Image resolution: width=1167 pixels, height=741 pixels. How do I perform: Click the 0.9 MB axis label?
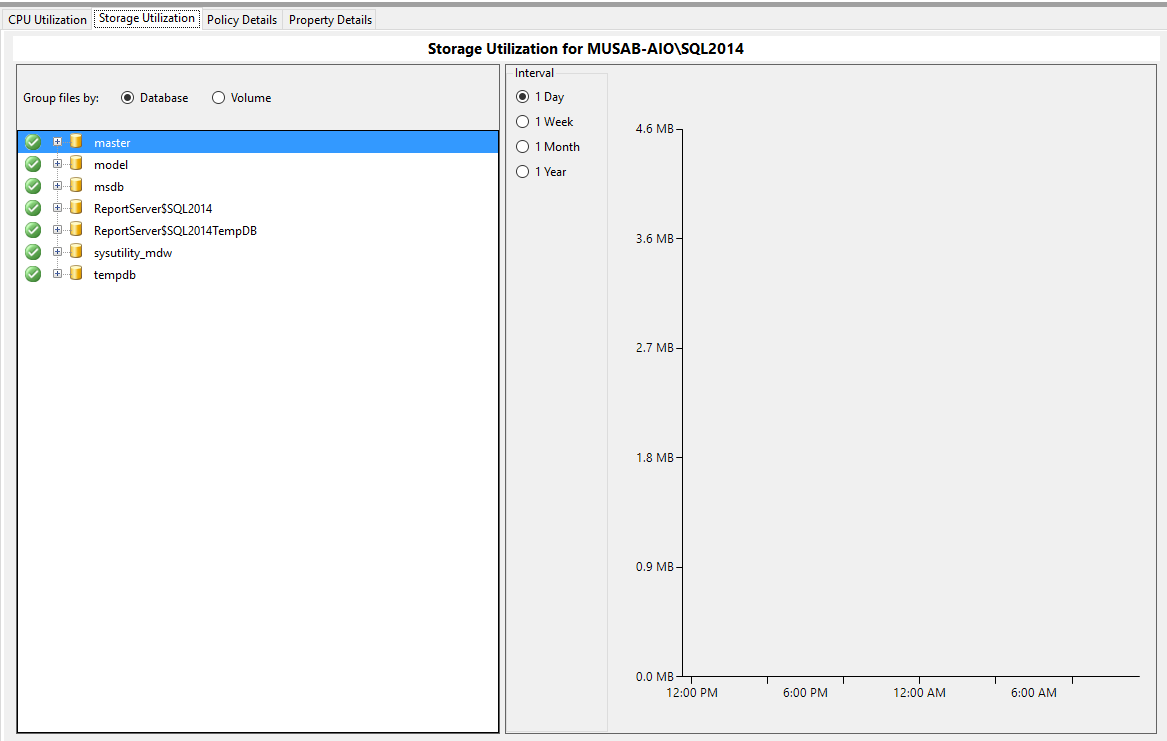click(x=654, y=567)
